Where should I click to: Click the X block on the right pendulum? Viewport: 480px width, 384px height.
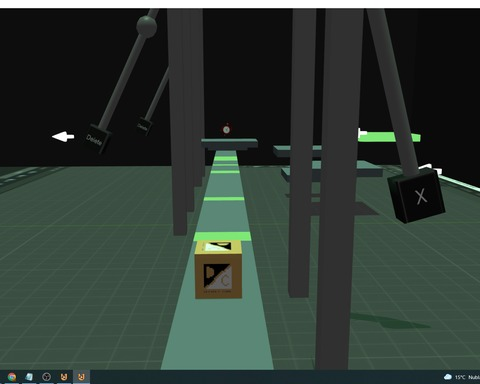click(x=417, y=196)
